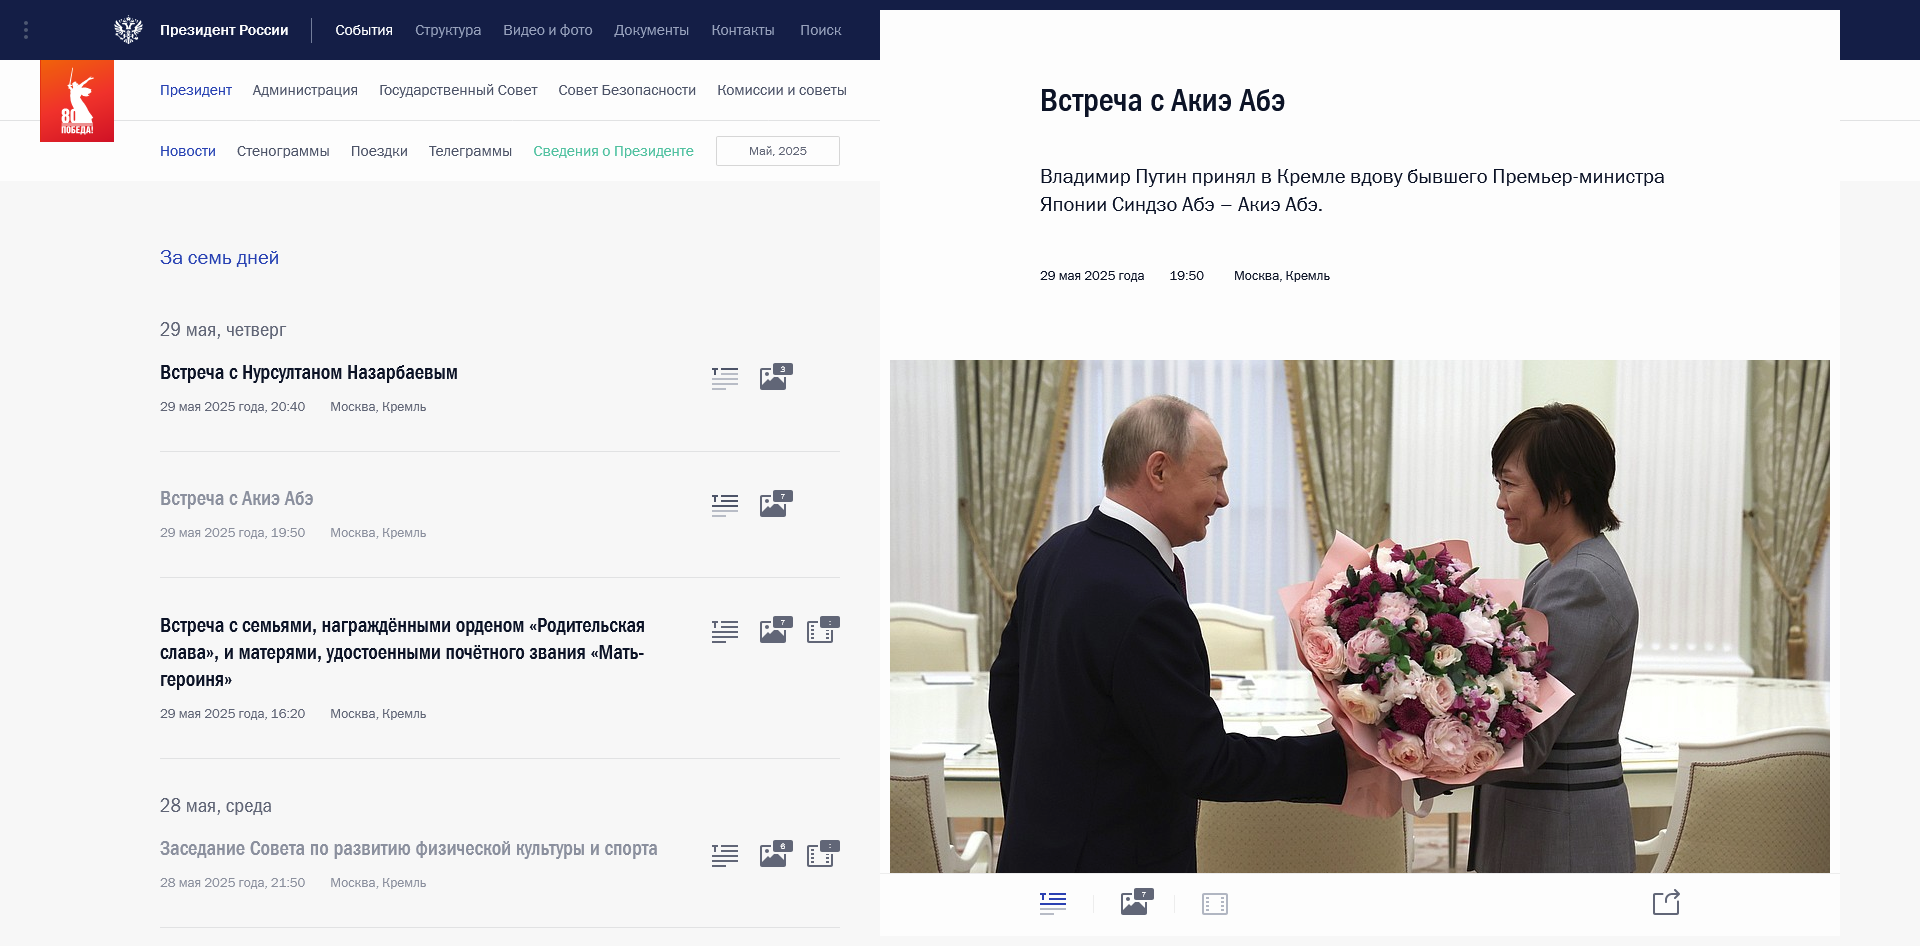The height and width of the screenshot is (946, 1920).
Task: Click the 29 мая 2025 года article date
Action: point(1092,276)
